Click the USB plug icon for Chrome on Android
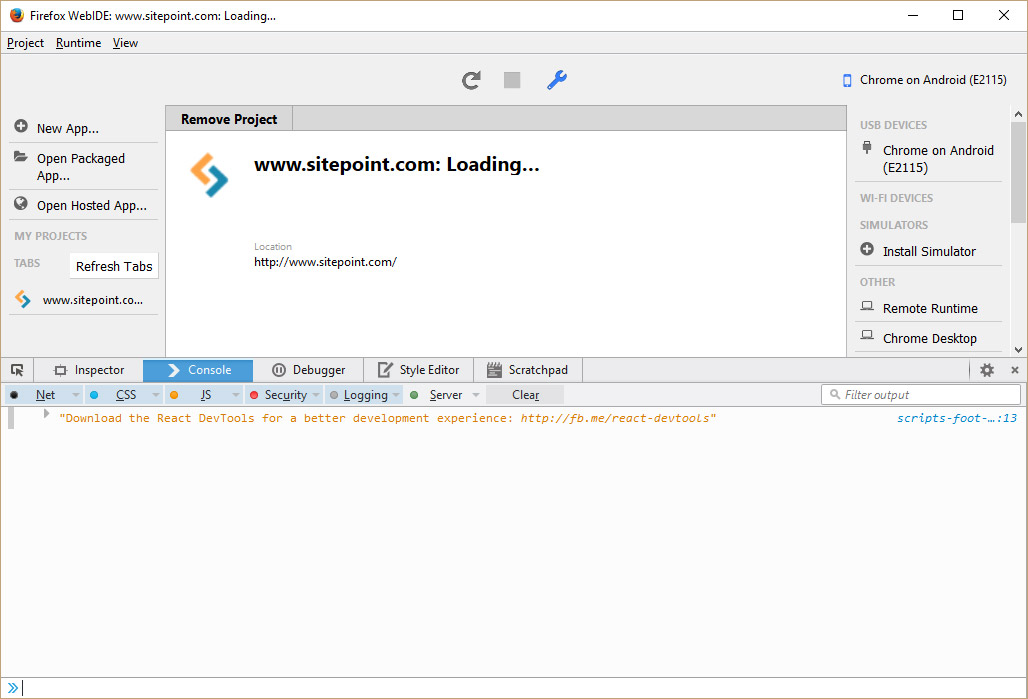This screenshot has width=1028, height=699. pos(867,148)
